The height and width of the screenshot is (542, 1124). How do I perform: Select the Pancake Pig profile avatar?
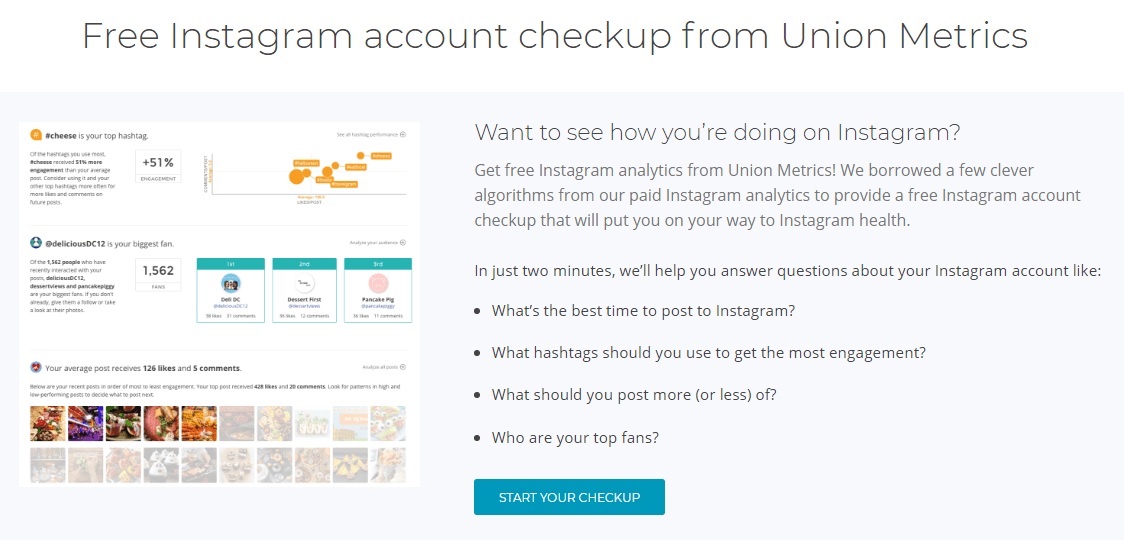(378, 283)
